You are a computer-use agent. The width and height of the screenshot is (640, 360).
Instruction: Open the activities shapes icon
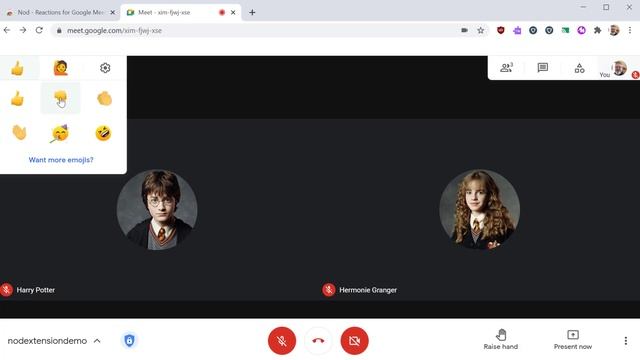[579, 68]
